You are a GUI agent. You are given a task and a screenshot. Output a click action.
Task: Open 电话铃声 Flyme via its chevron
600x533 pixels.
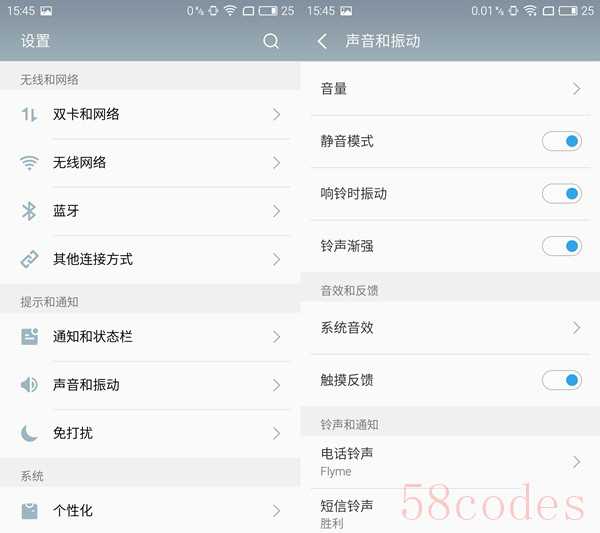coord(577,462)
